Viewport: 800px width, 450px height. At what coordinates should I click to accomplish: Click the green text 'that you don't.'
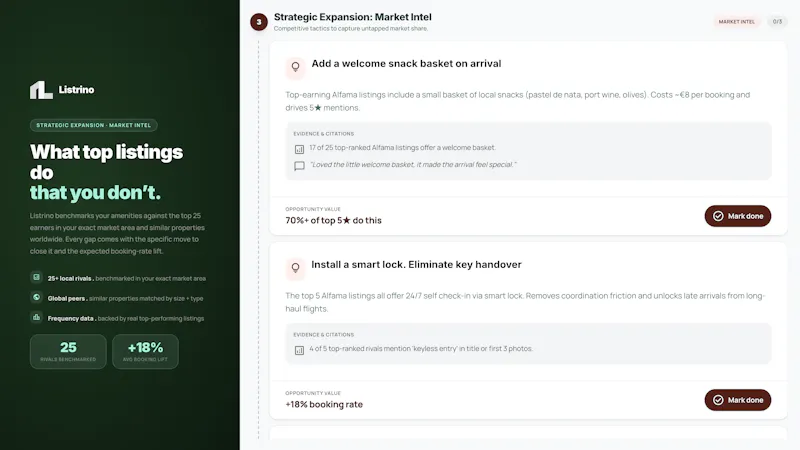[95, 193]
